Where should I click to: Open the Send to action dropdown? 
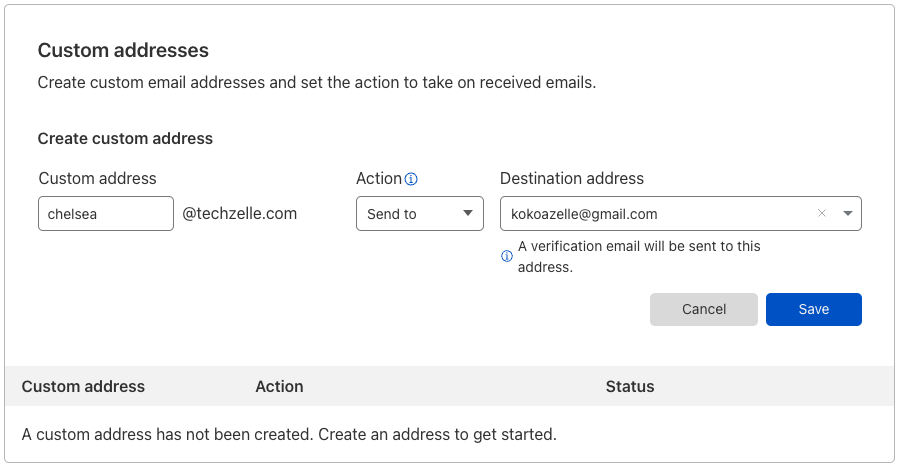coord(420,214)
